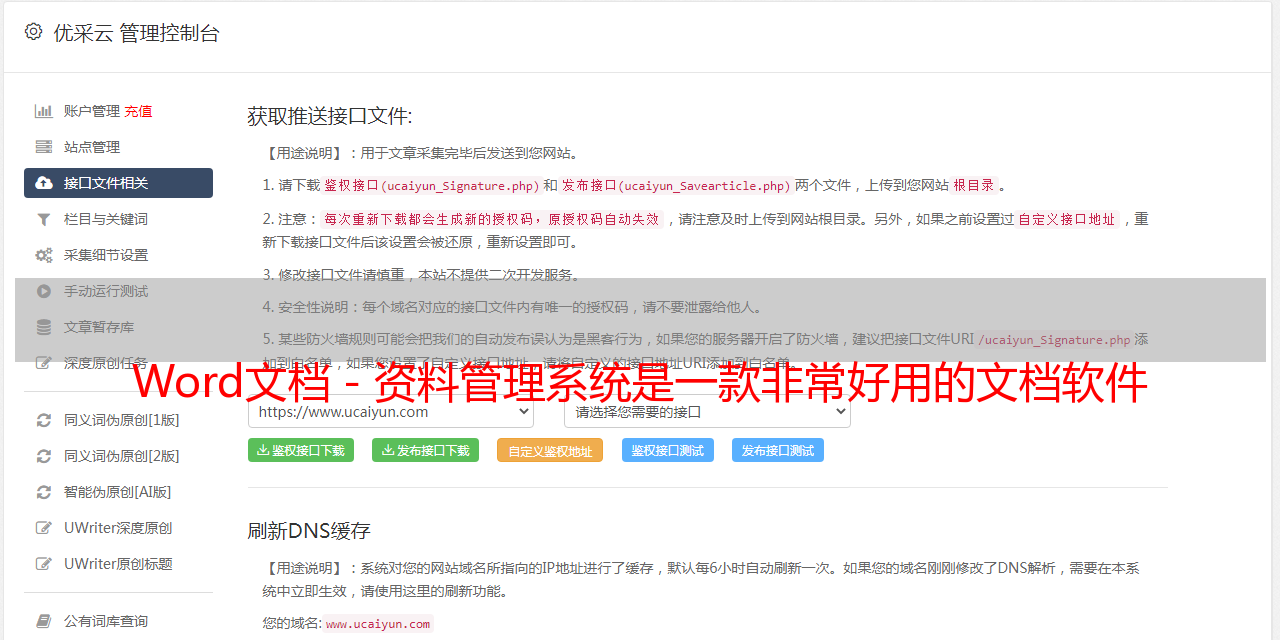Click the cloud upload icon for 接口文件相关

click(44, 183)
